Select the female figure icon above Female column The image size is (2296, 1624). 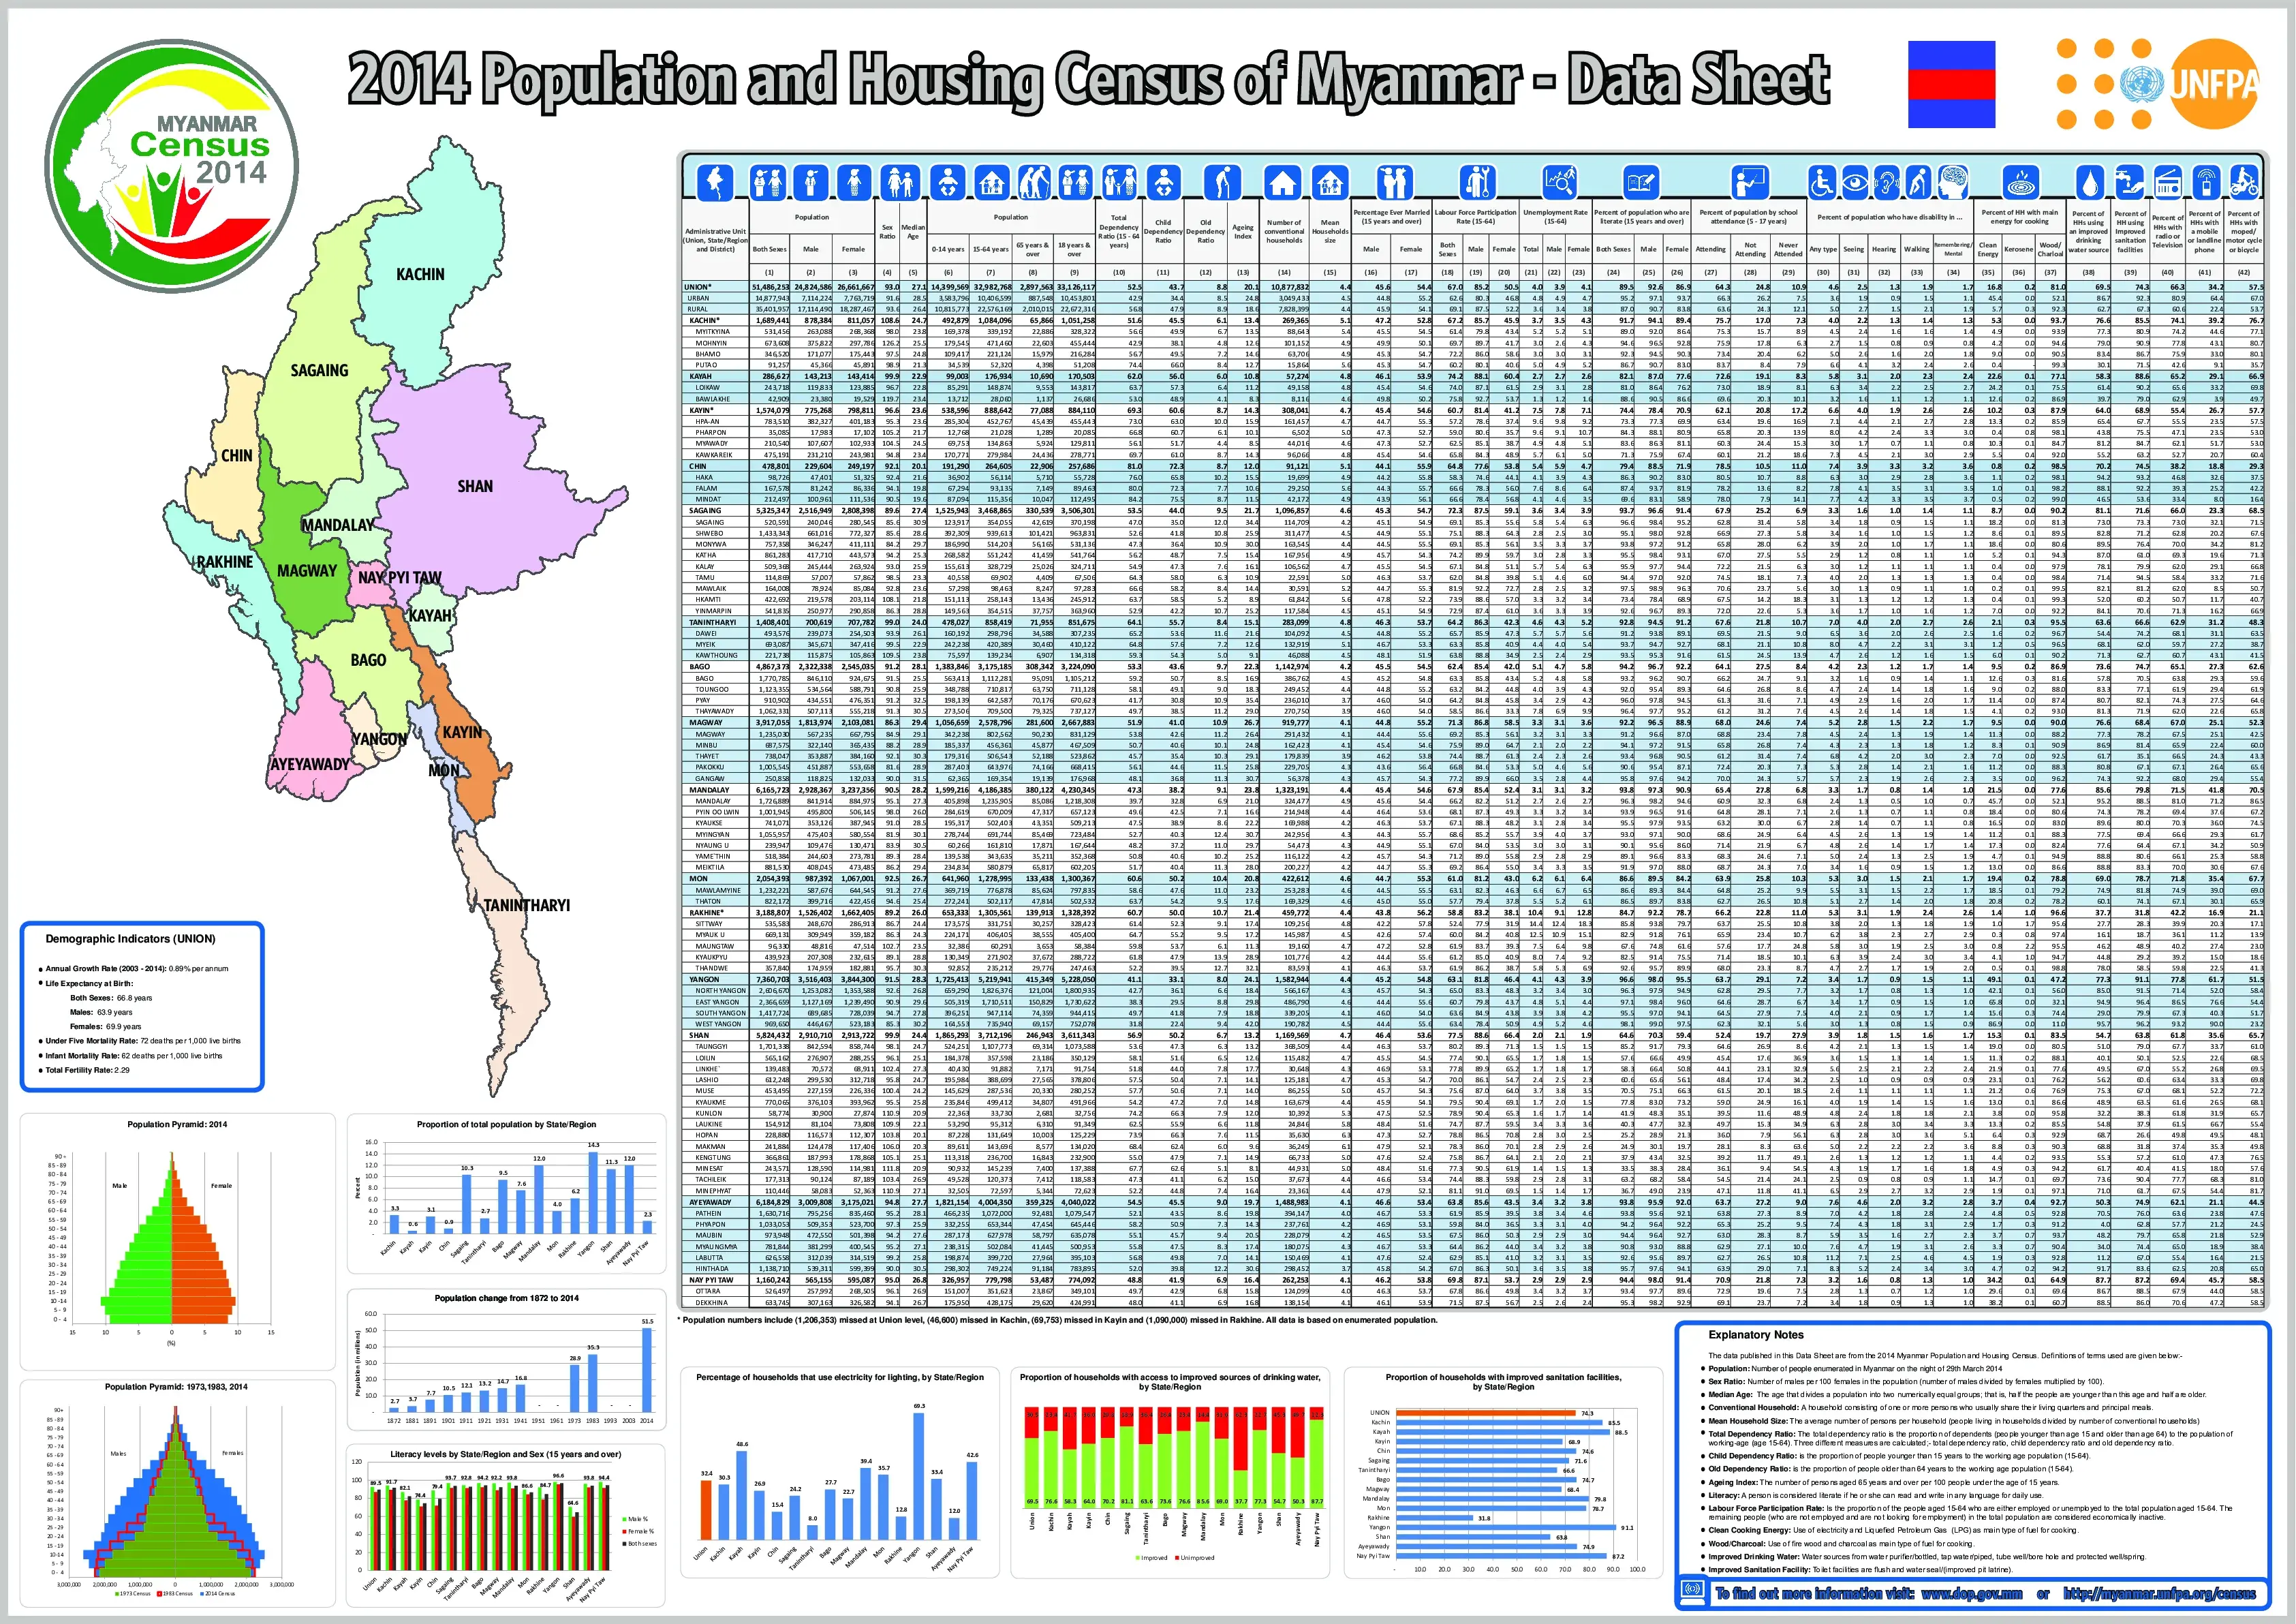pos(854,182)
